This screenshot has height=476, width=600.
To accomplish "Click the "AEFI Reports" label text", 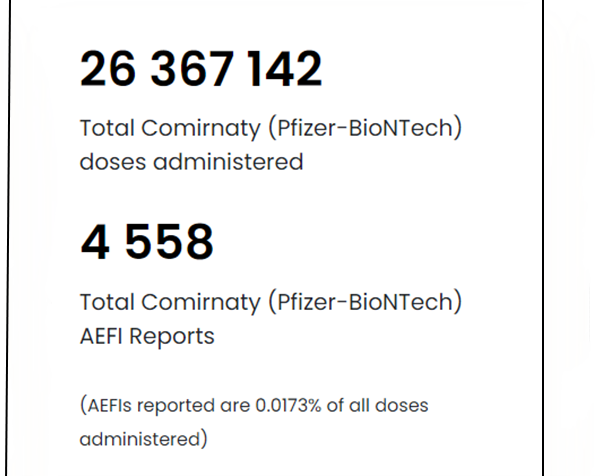I will (x=147, y=336).
